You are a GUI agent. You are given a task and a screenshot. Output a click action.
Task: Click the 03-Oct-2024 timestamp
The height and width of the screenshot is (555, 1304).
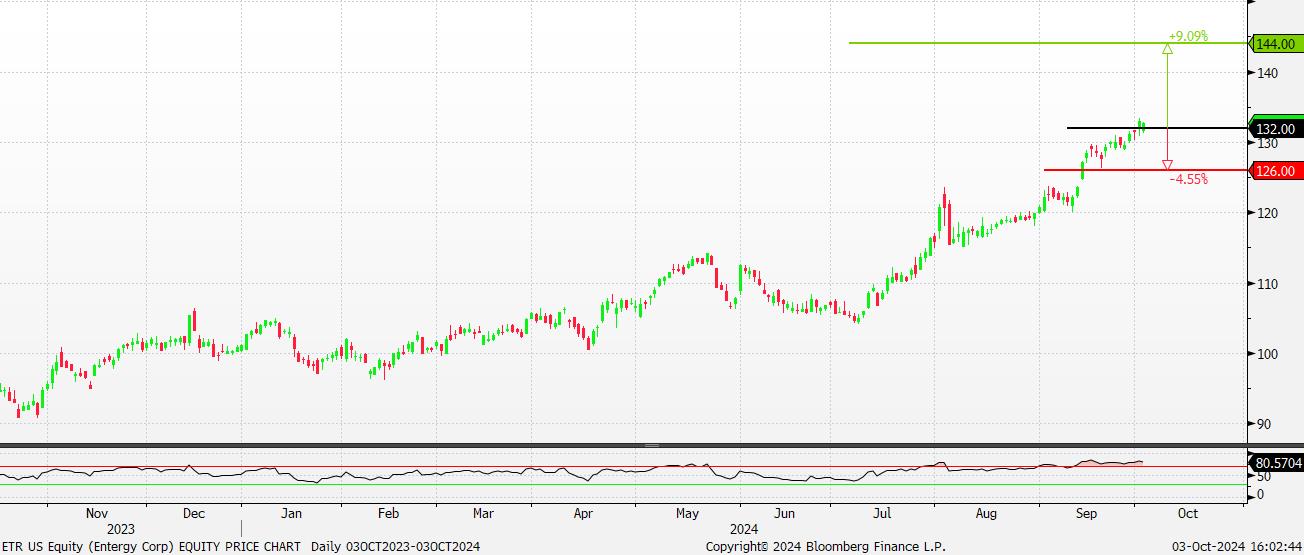point(1236,546)
